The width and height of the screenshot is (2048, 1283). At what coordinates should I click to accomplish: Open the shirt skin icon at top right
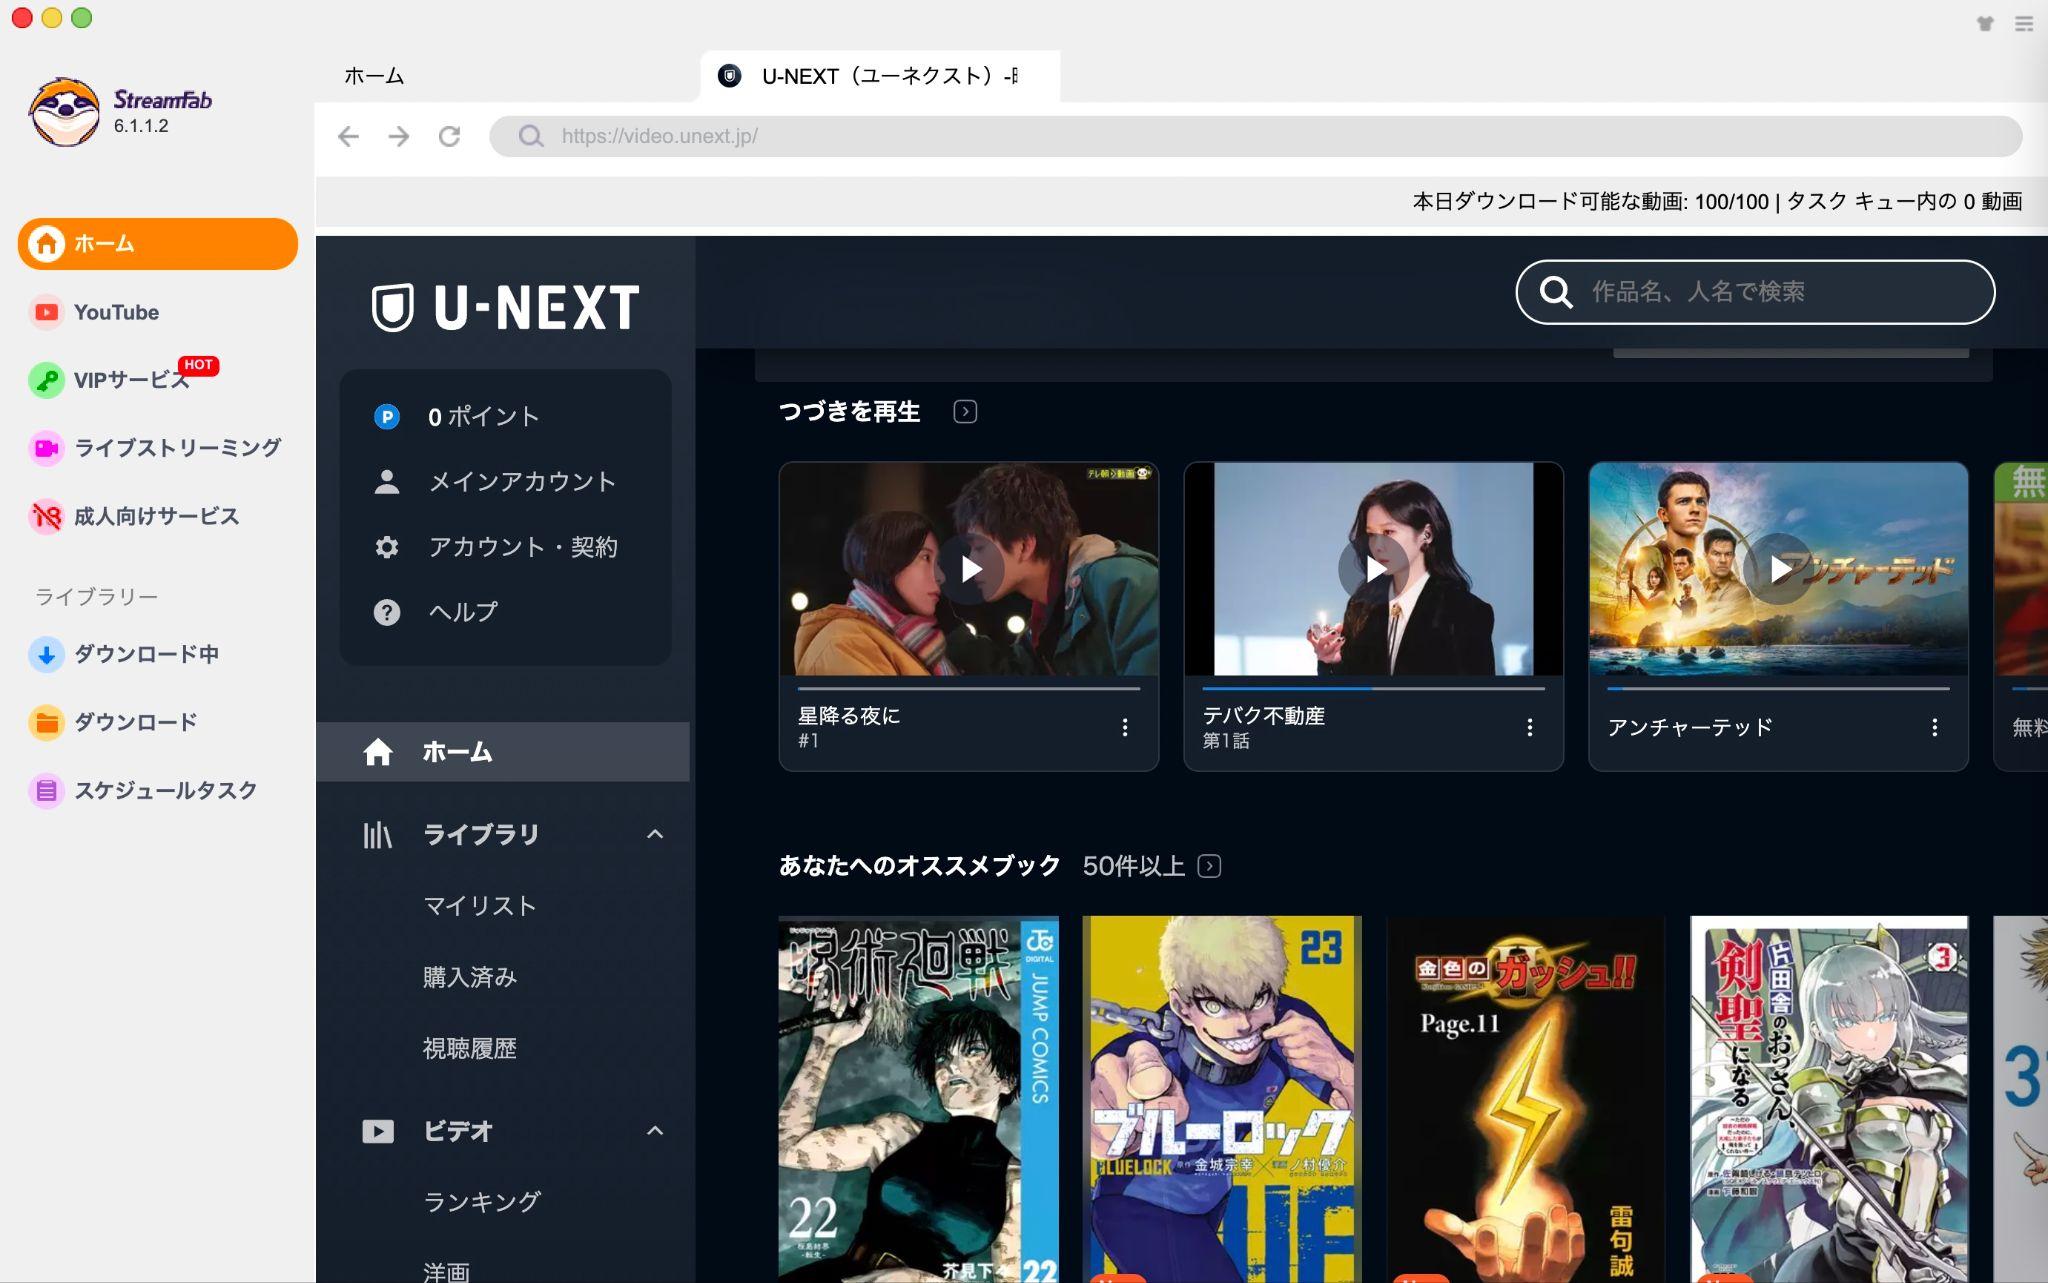point(1985,23)
